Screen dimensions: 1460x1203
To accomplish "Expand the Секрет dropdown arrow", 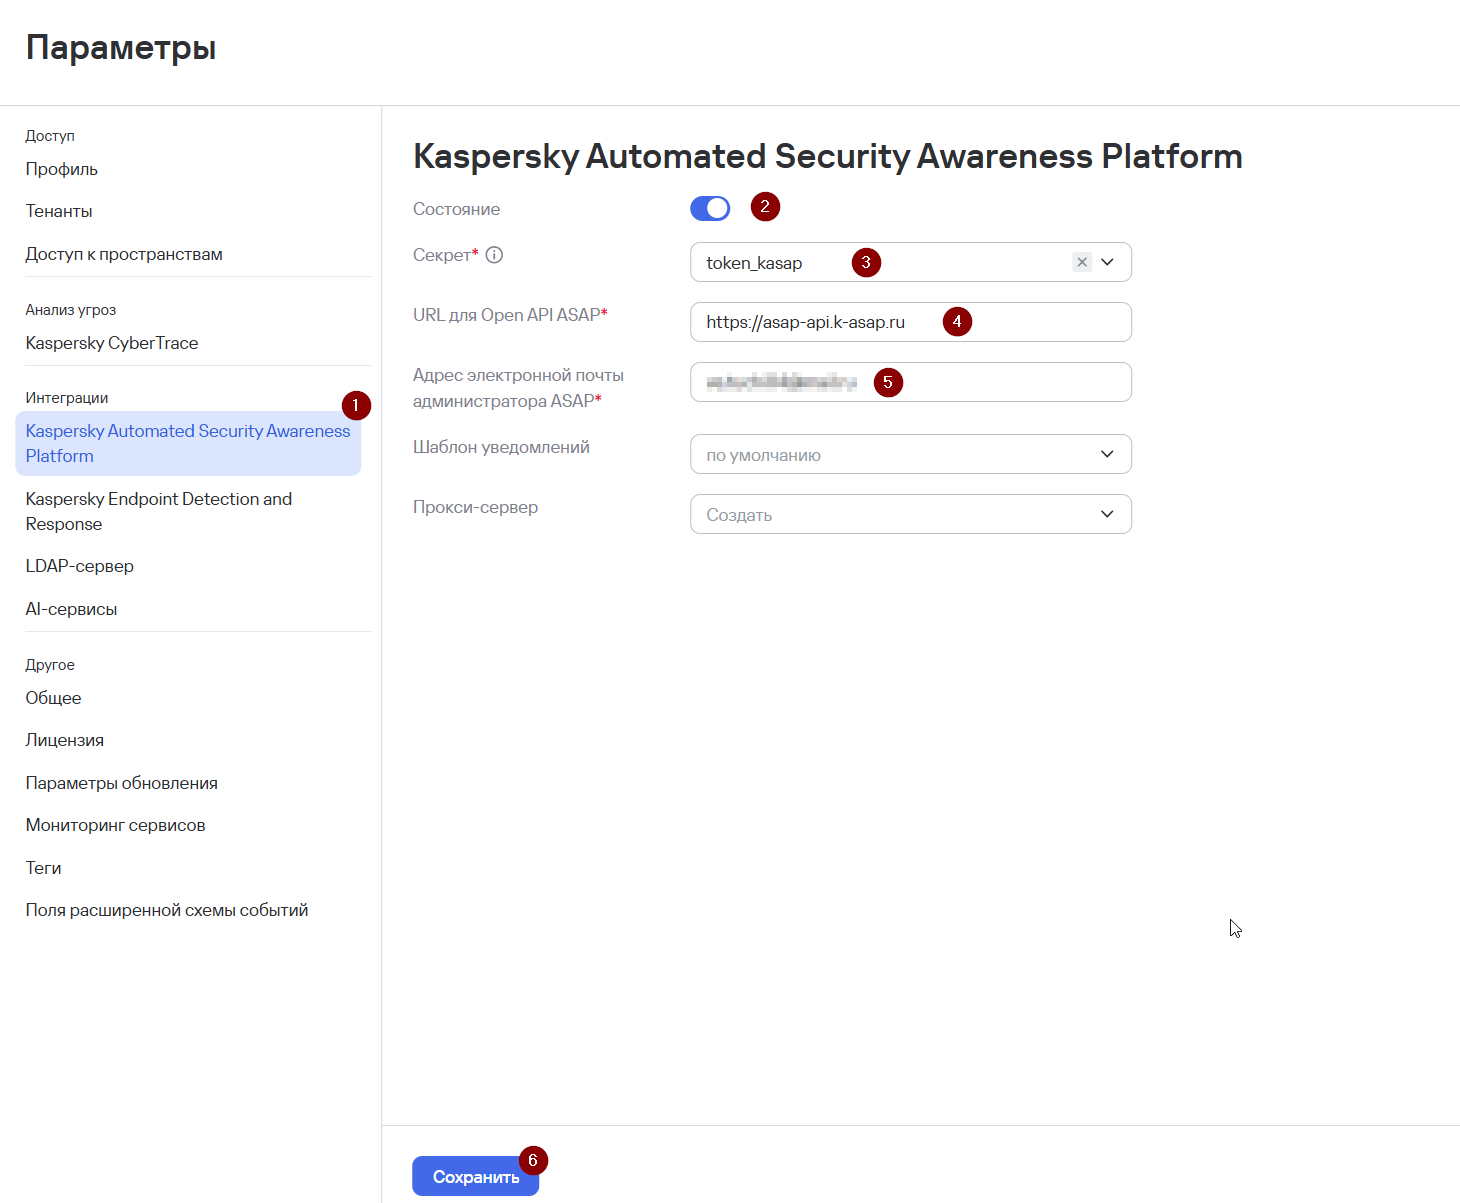I will coord(1107,262).
